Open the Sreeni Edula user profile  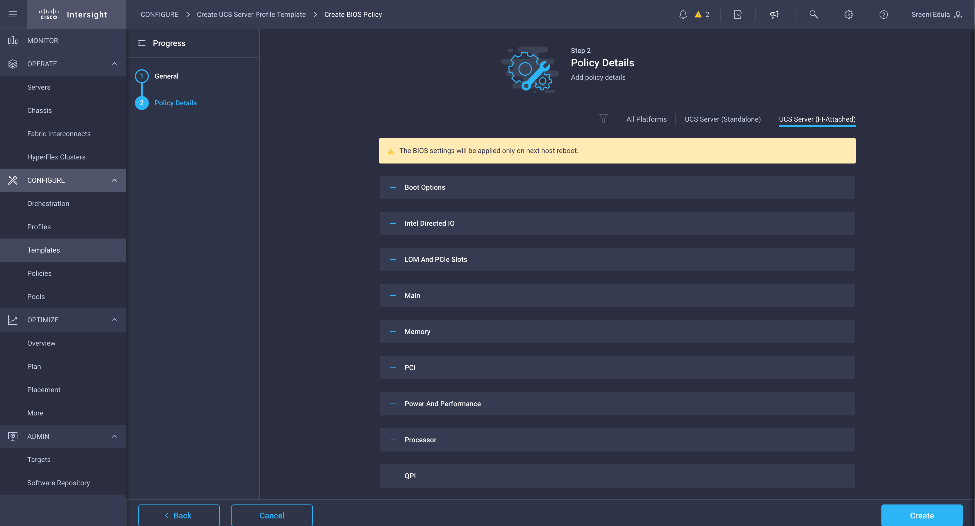coord(936,14)
